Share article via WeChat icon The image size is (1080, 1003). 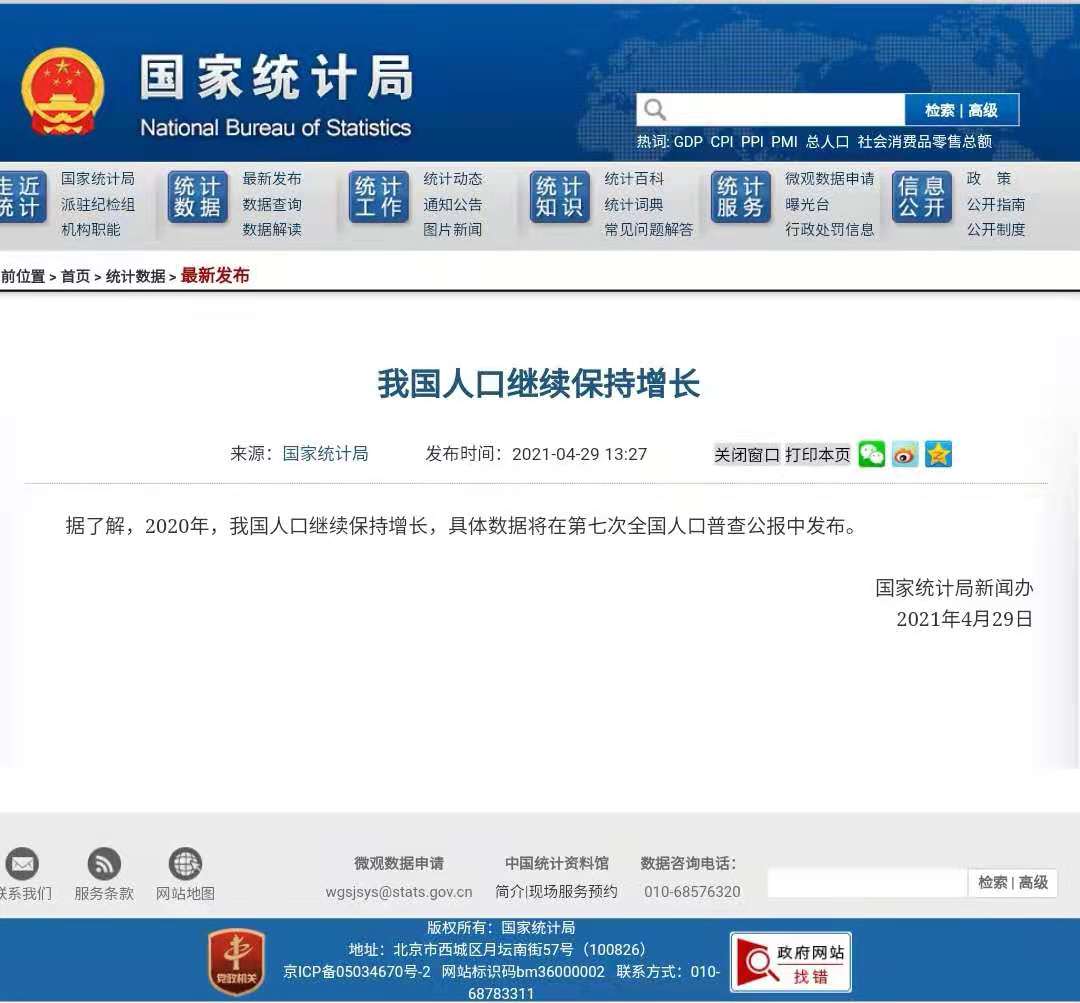[x=872, y=454]
